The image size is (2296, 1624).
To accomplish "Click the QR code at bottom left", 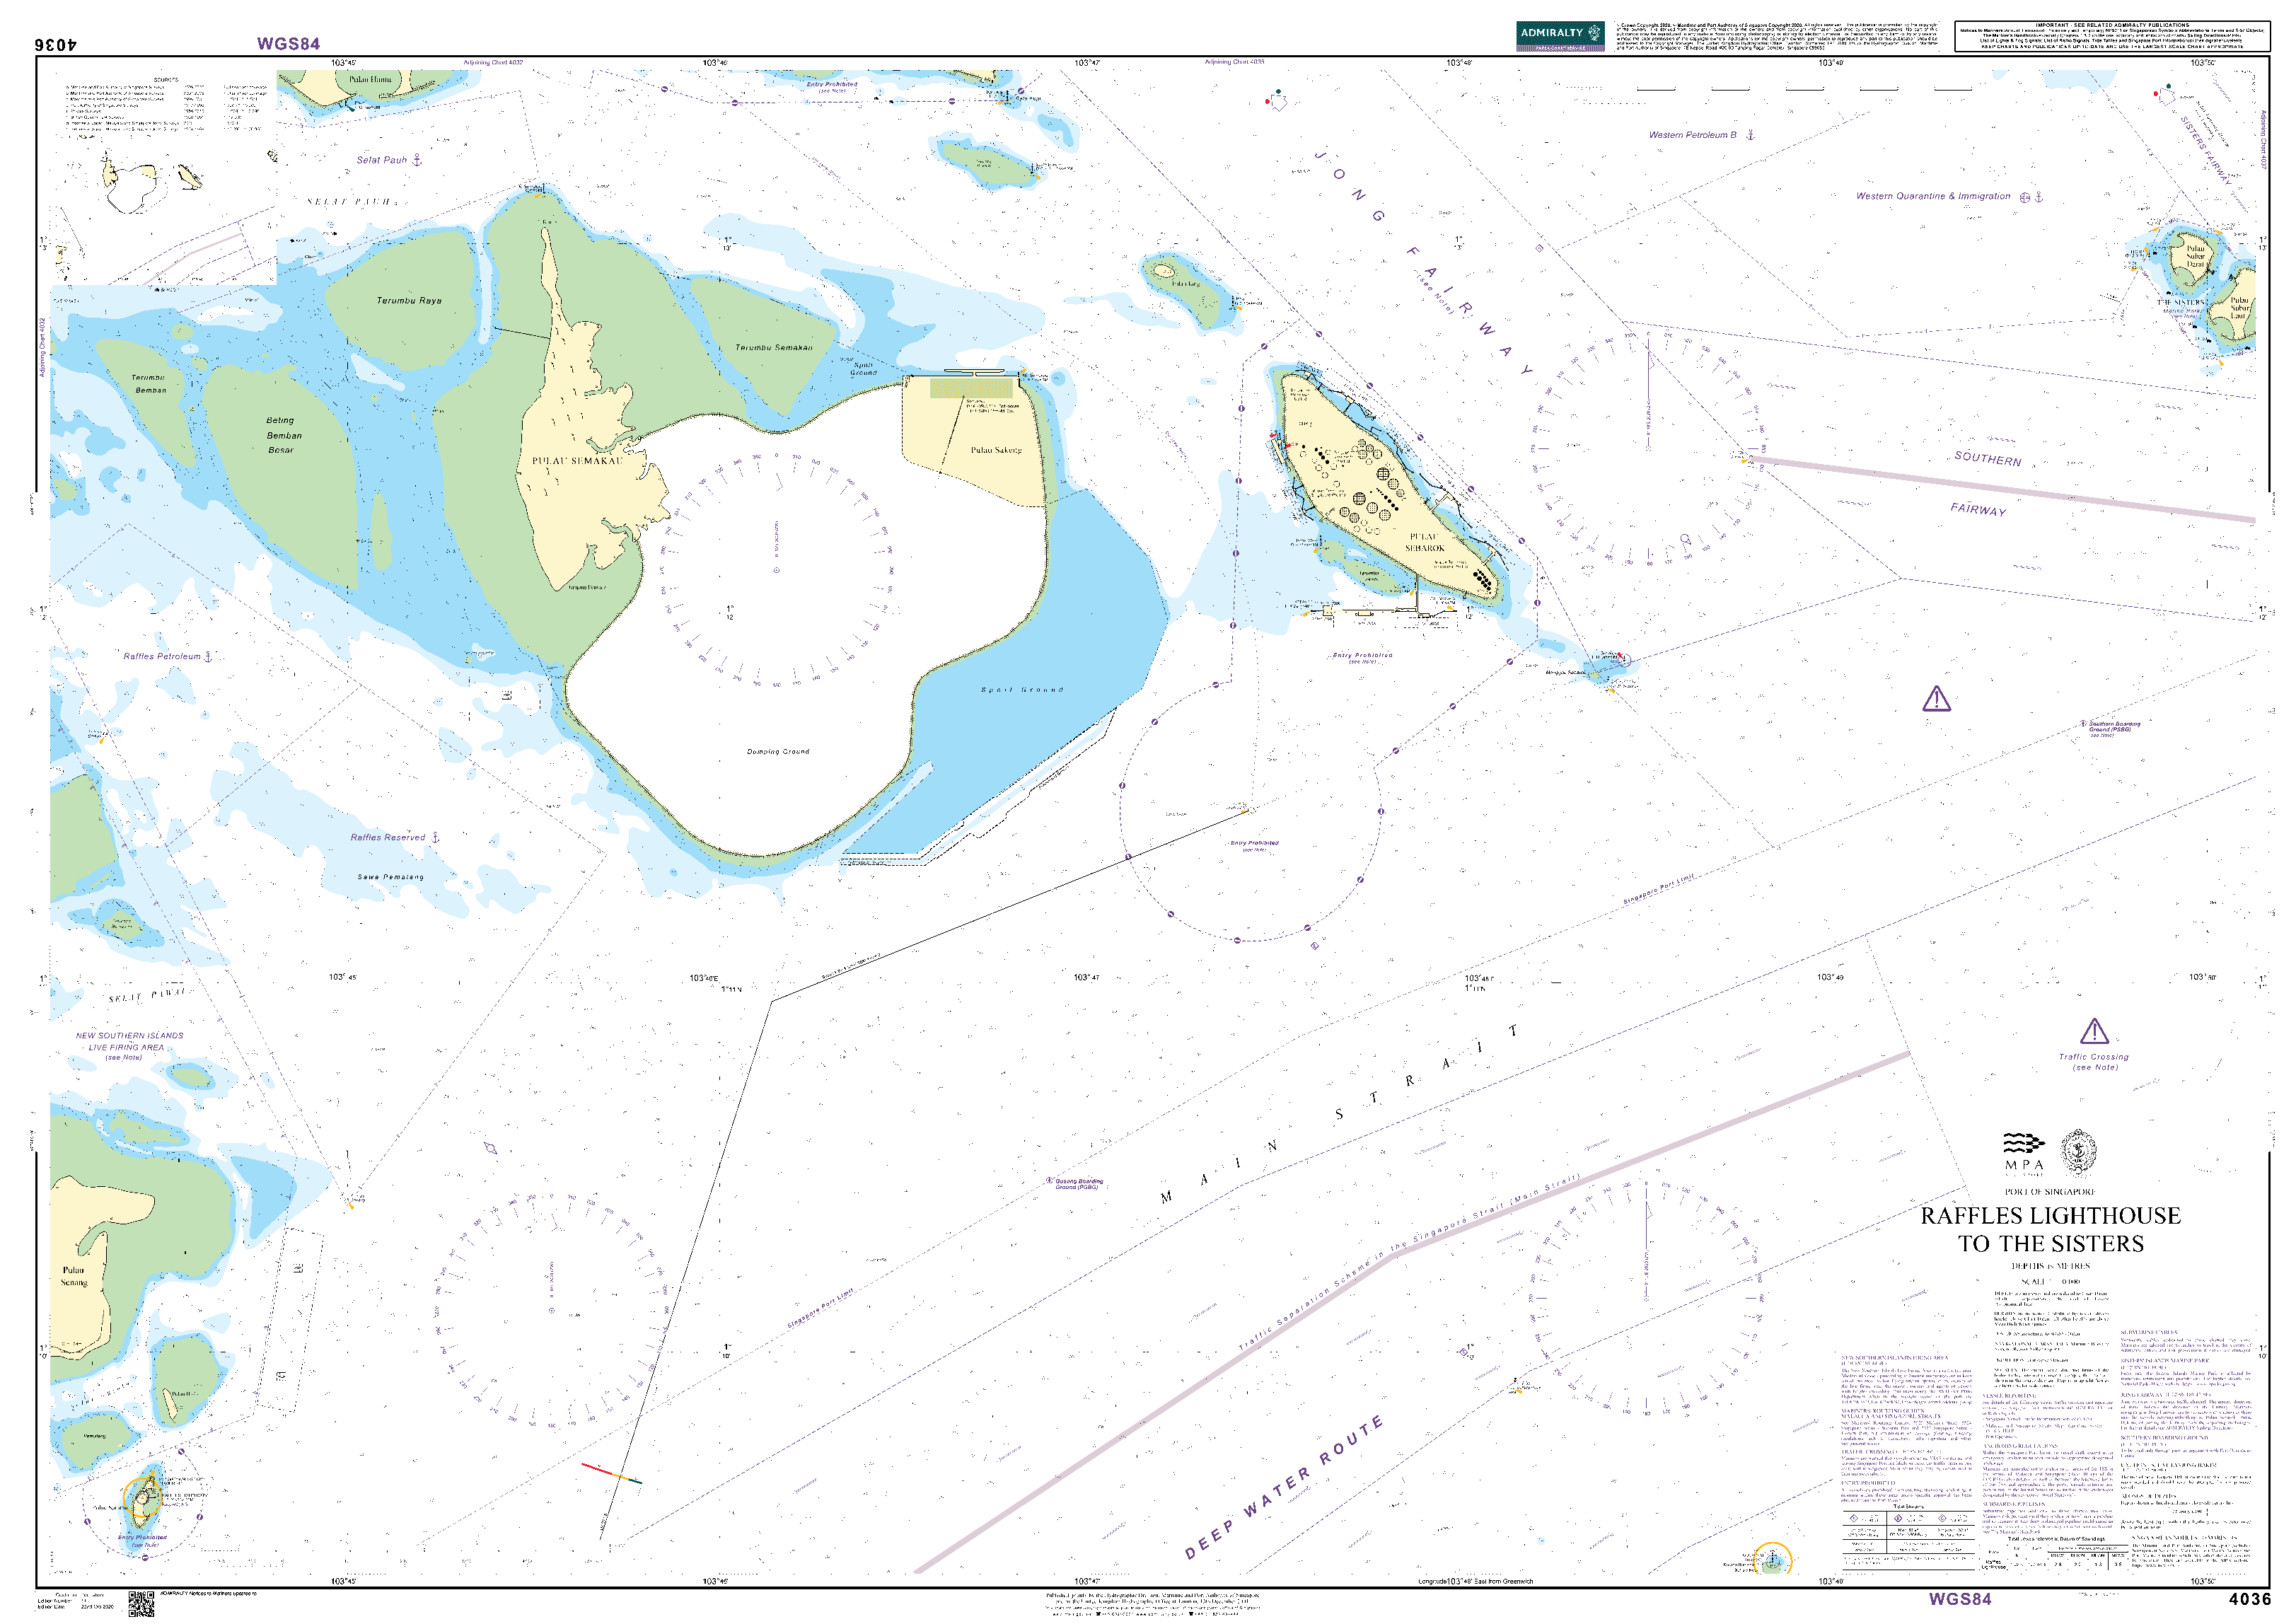I will coord(141,1604).
